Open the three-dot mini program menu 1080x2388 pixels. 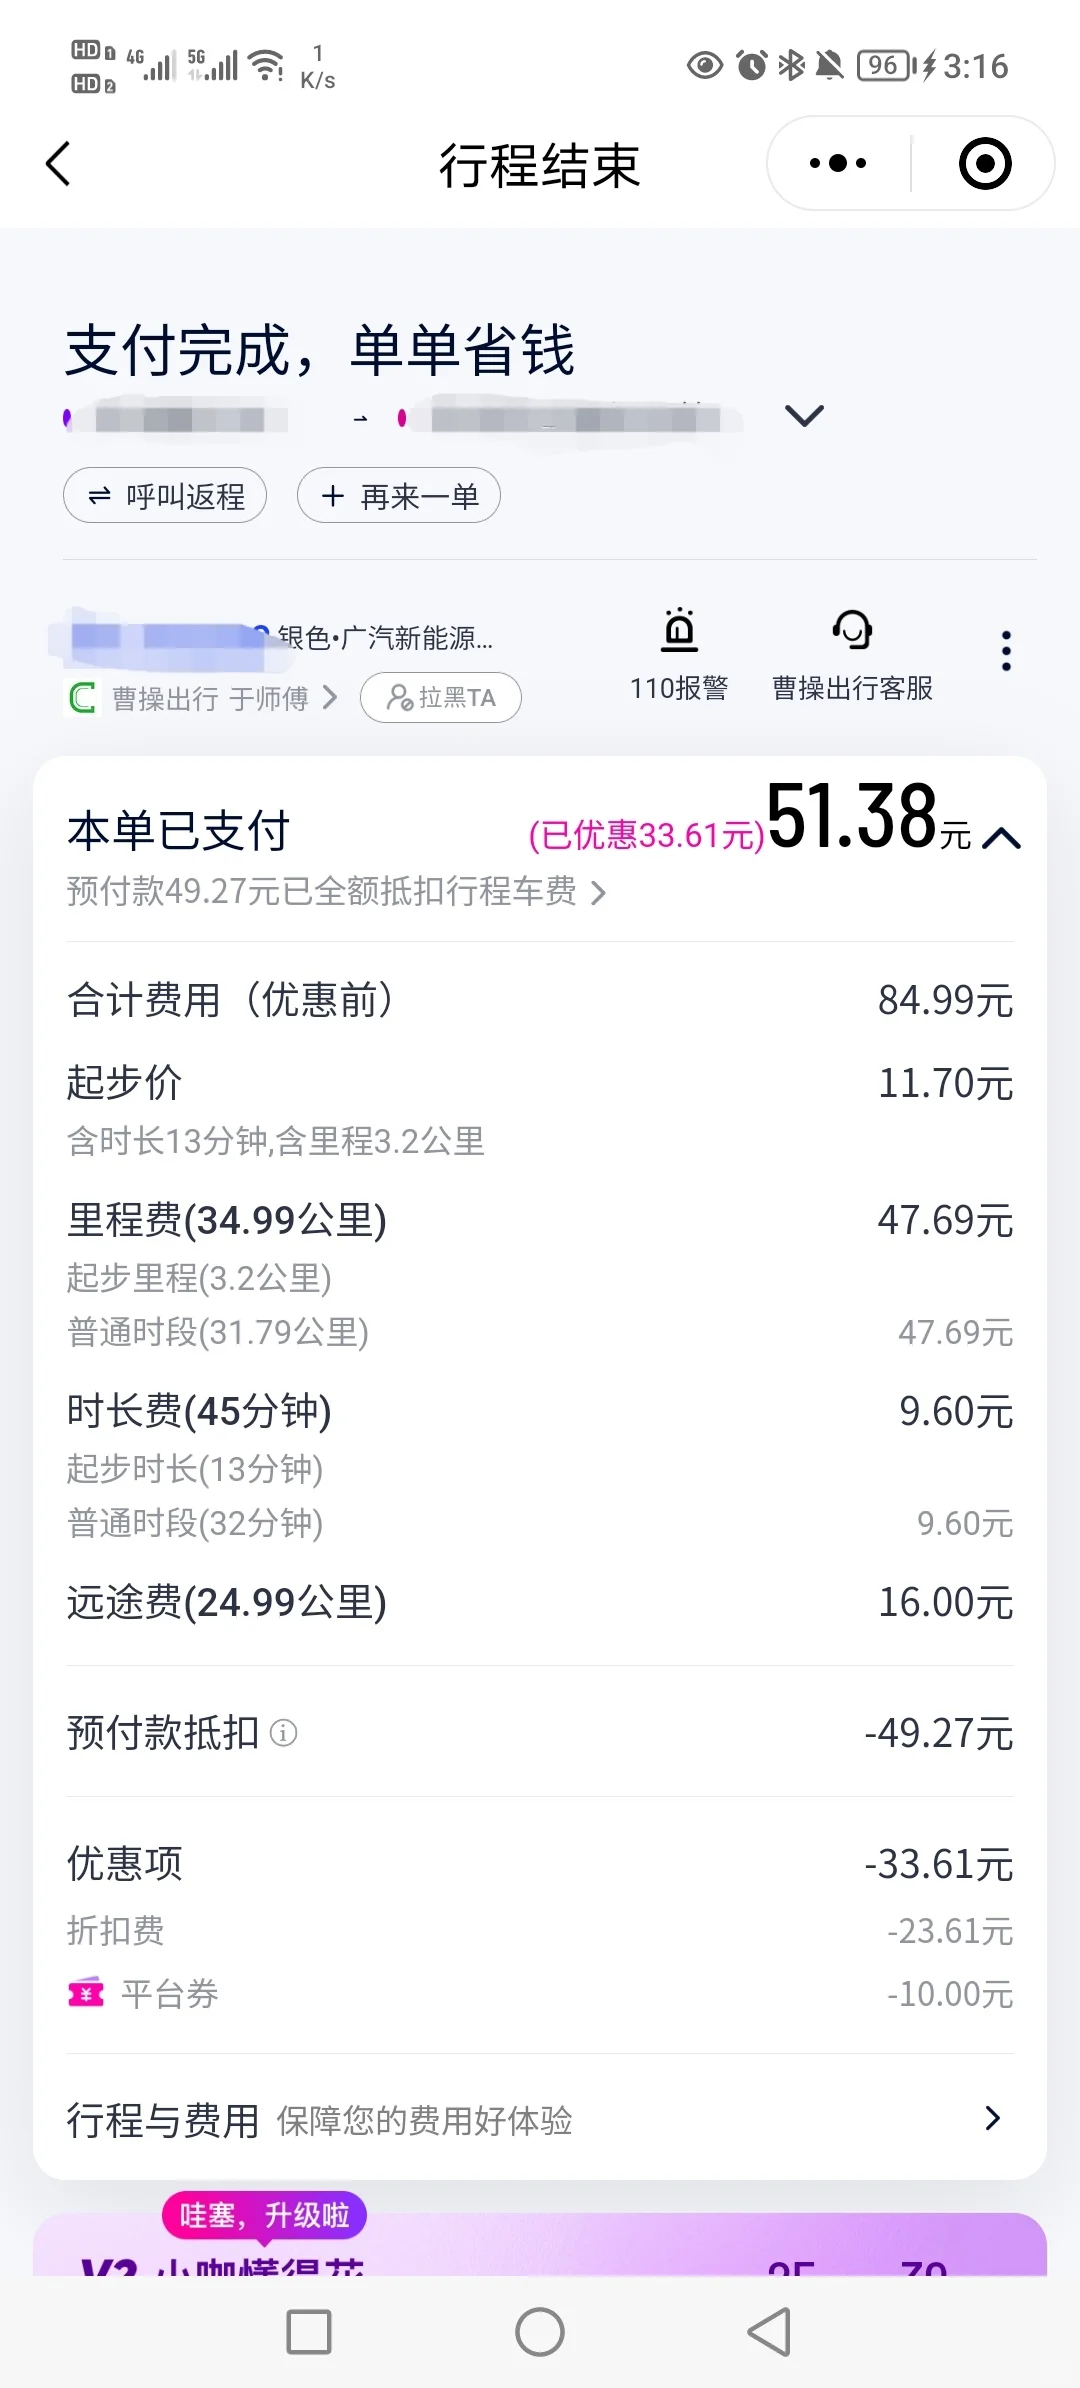pos(838,163)
